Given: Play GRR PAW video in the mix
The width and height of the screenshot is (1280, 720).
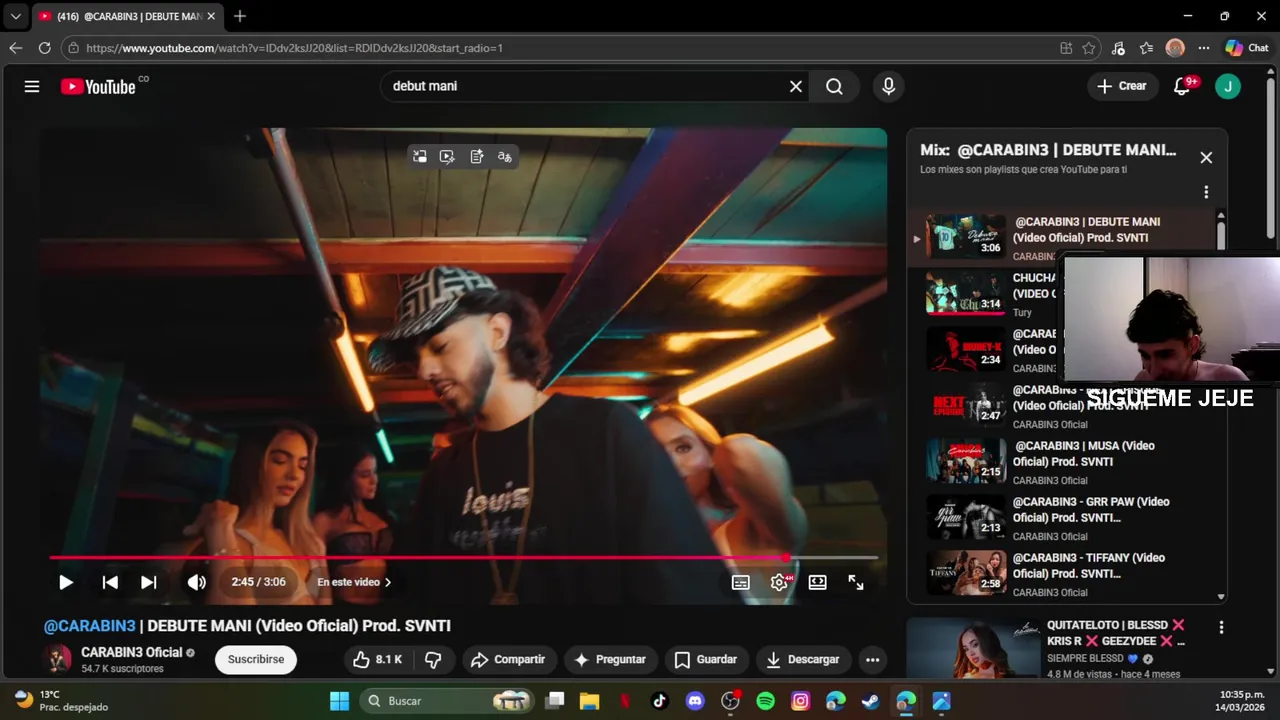Looking at the screenshot, I should click(x=1060, y=518).
